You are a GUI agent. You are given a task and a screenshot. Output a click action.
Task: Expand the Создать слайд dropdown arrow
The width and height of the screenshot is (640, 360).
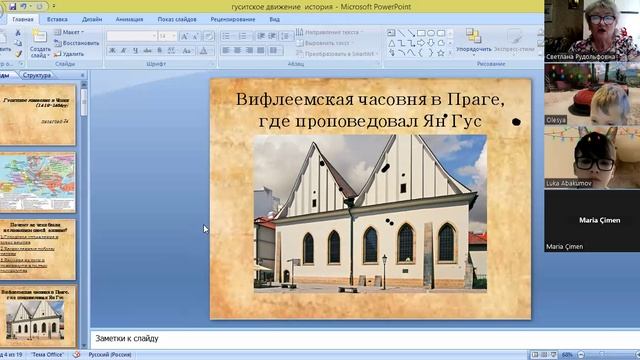(48, 56)
